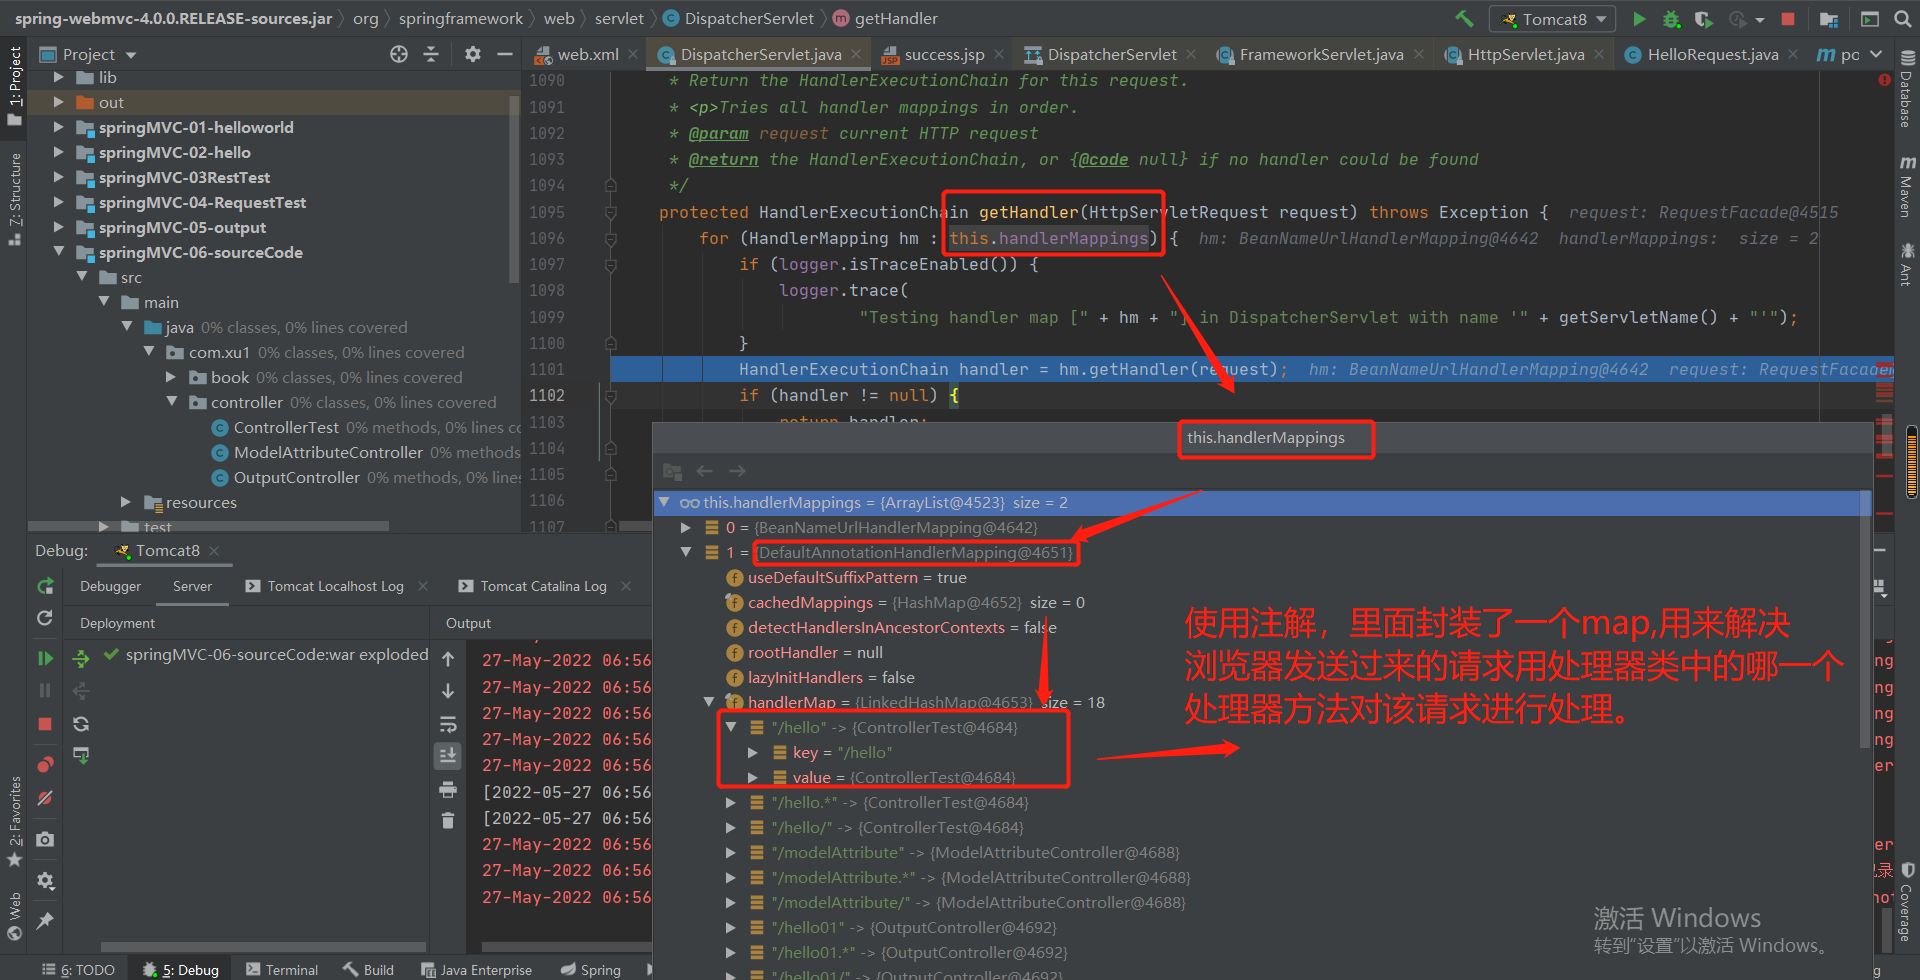Select opened file in Project panel target icon

coord(399,54)
